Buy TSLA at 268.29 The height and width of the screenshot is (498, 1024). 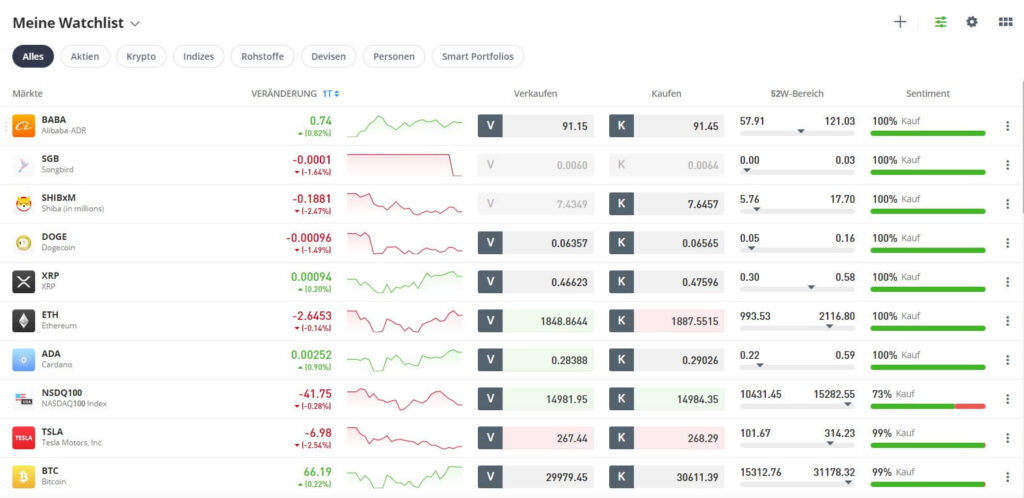click(667, 438)
